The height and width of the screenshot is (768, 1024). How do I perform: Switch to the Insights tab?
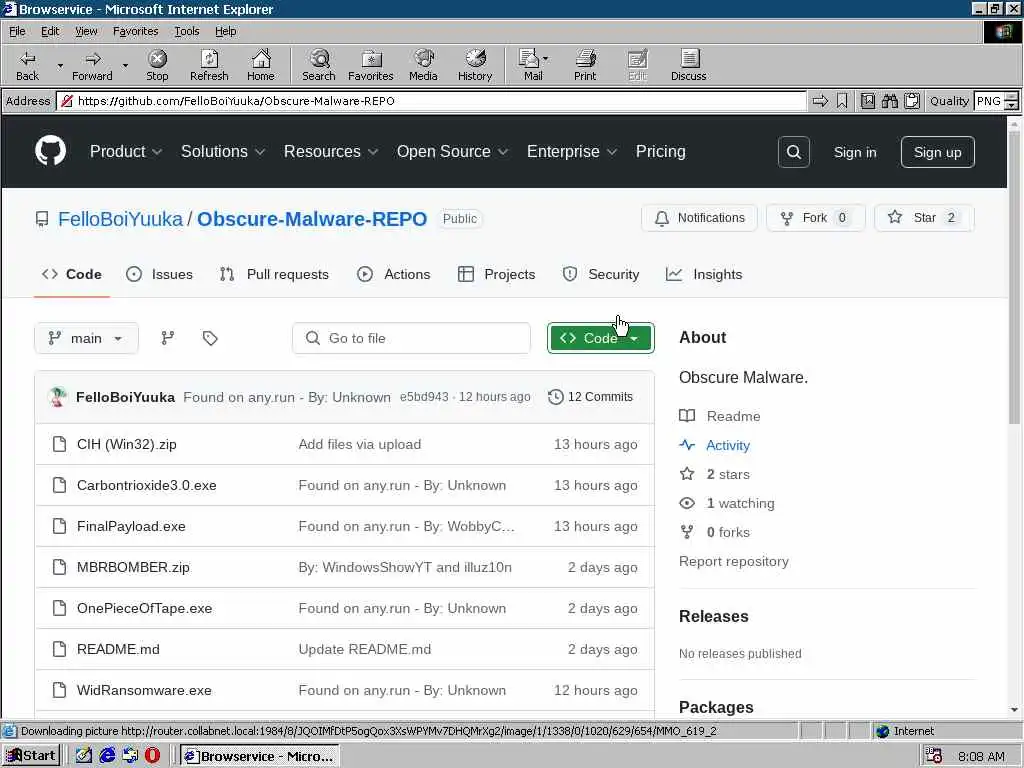704,274
